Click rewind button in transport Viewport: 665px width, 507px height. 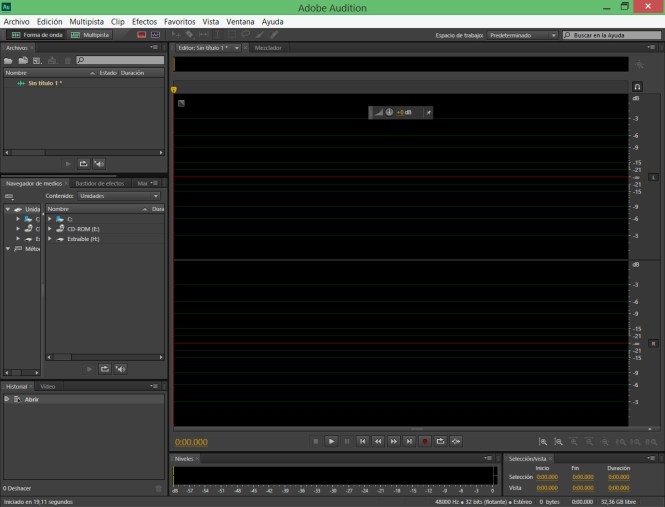378,441
